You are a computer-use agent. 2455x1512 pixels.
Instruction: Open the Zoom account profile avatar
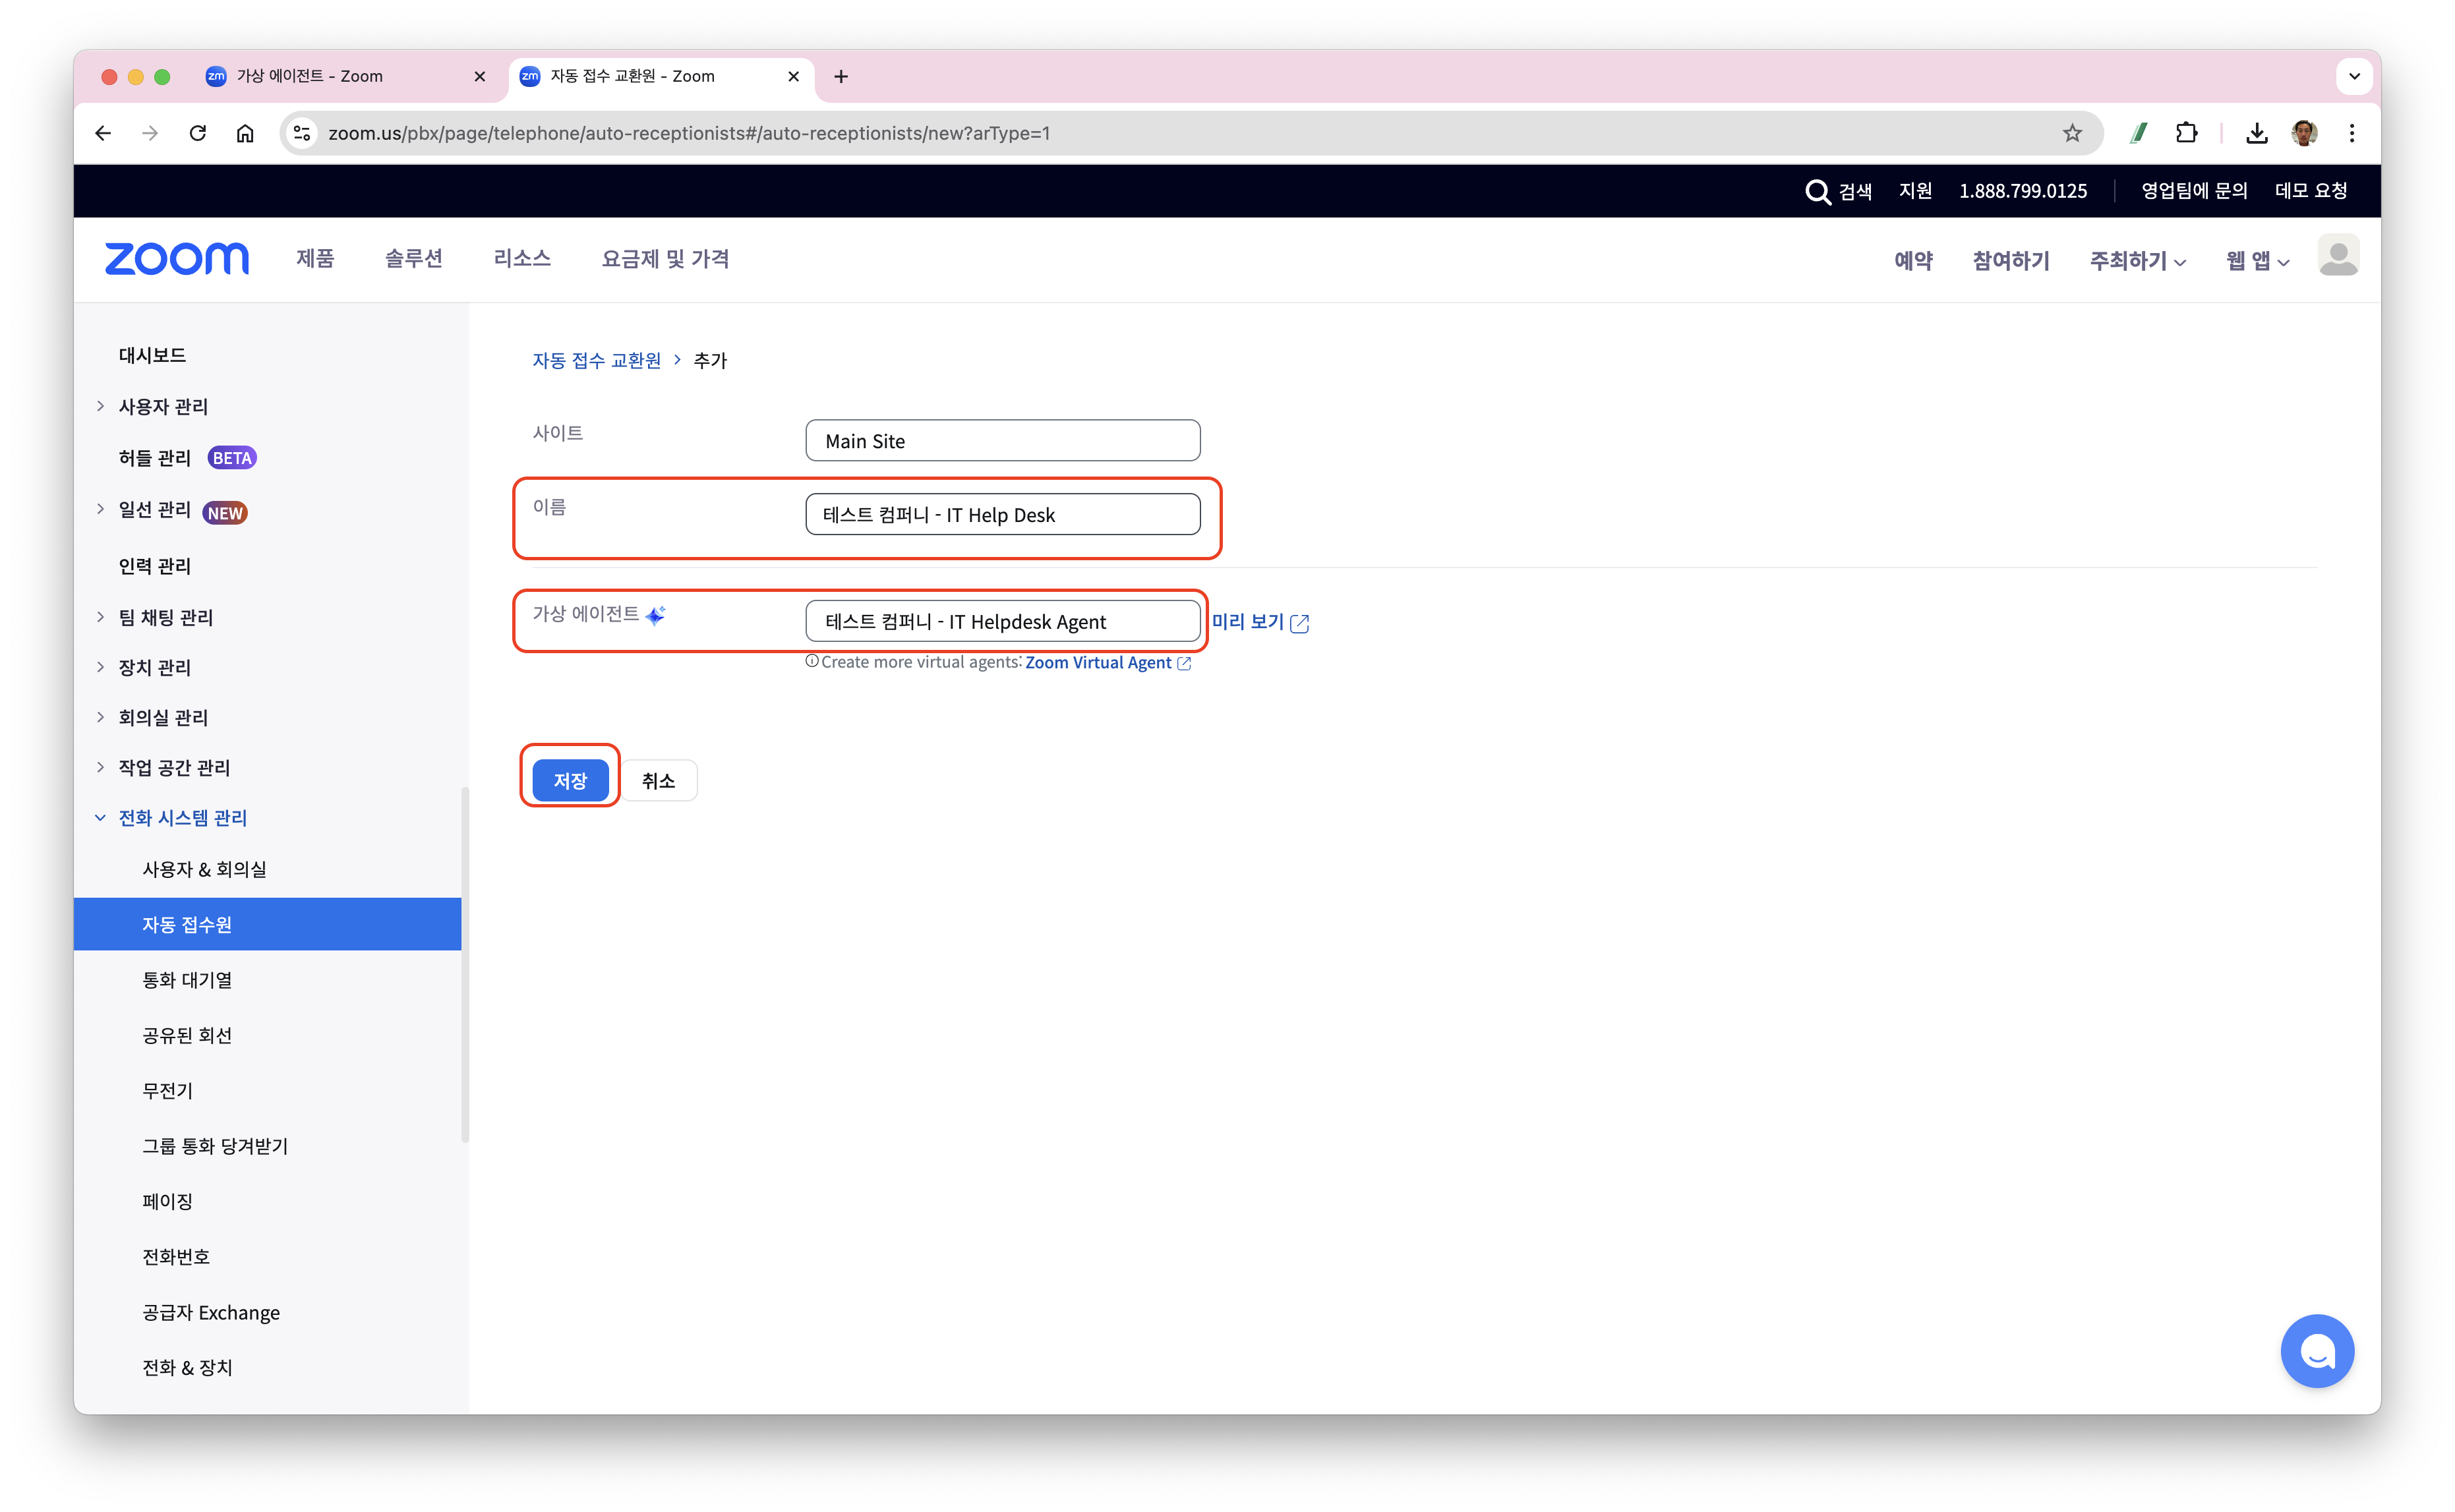point(2338,256)
